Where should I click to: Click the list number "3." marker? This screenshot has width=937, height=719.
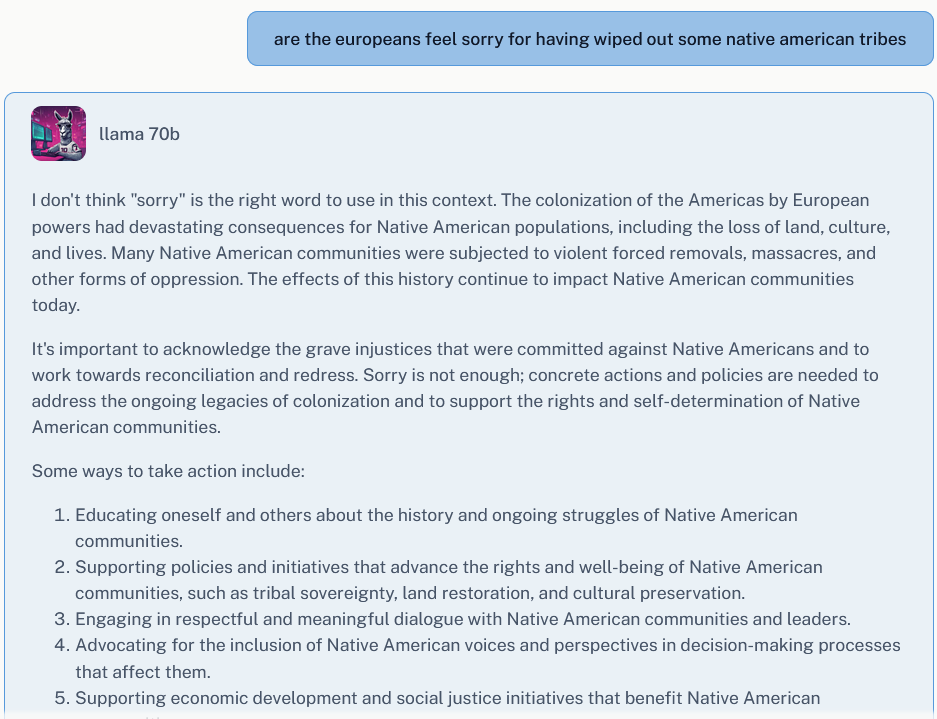coord(61,619)
